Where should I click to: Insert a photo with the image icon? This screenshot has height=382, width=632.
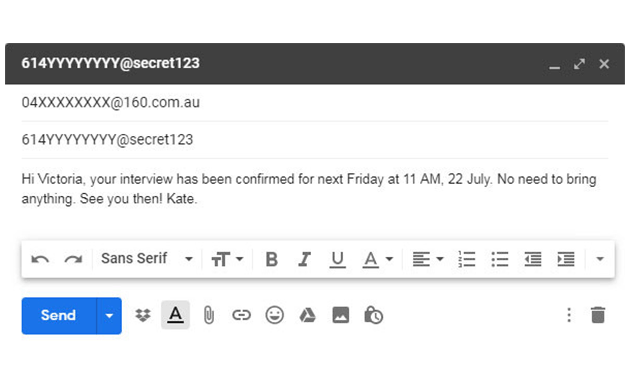341,315
